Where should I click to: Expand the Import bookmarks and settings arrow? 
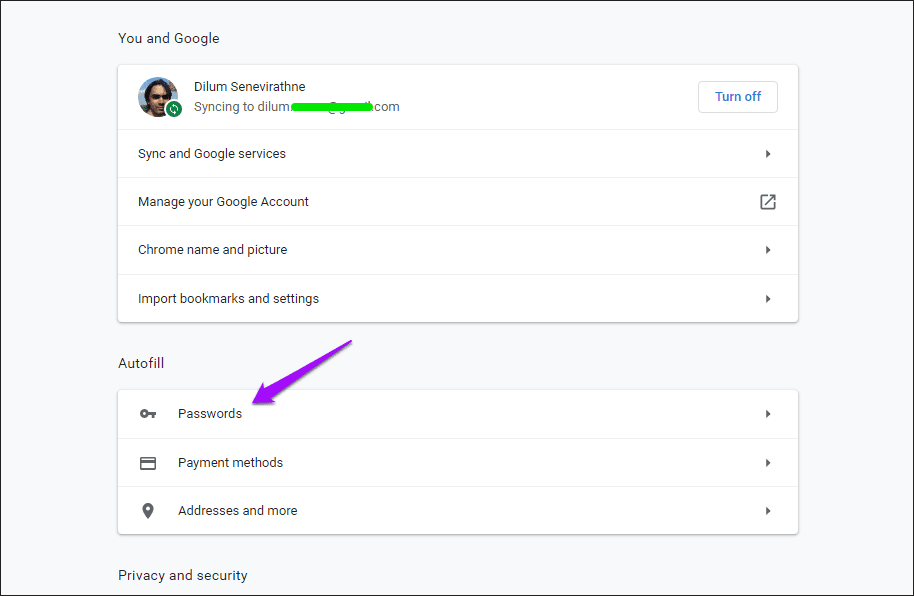(767, 299)
